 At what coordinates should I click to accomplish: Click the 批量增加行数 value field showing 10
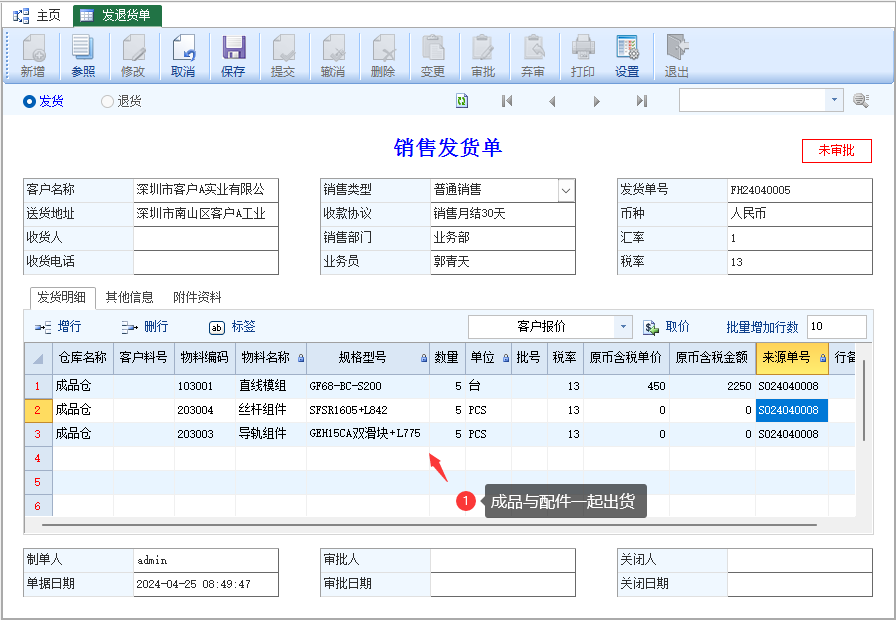837,327
